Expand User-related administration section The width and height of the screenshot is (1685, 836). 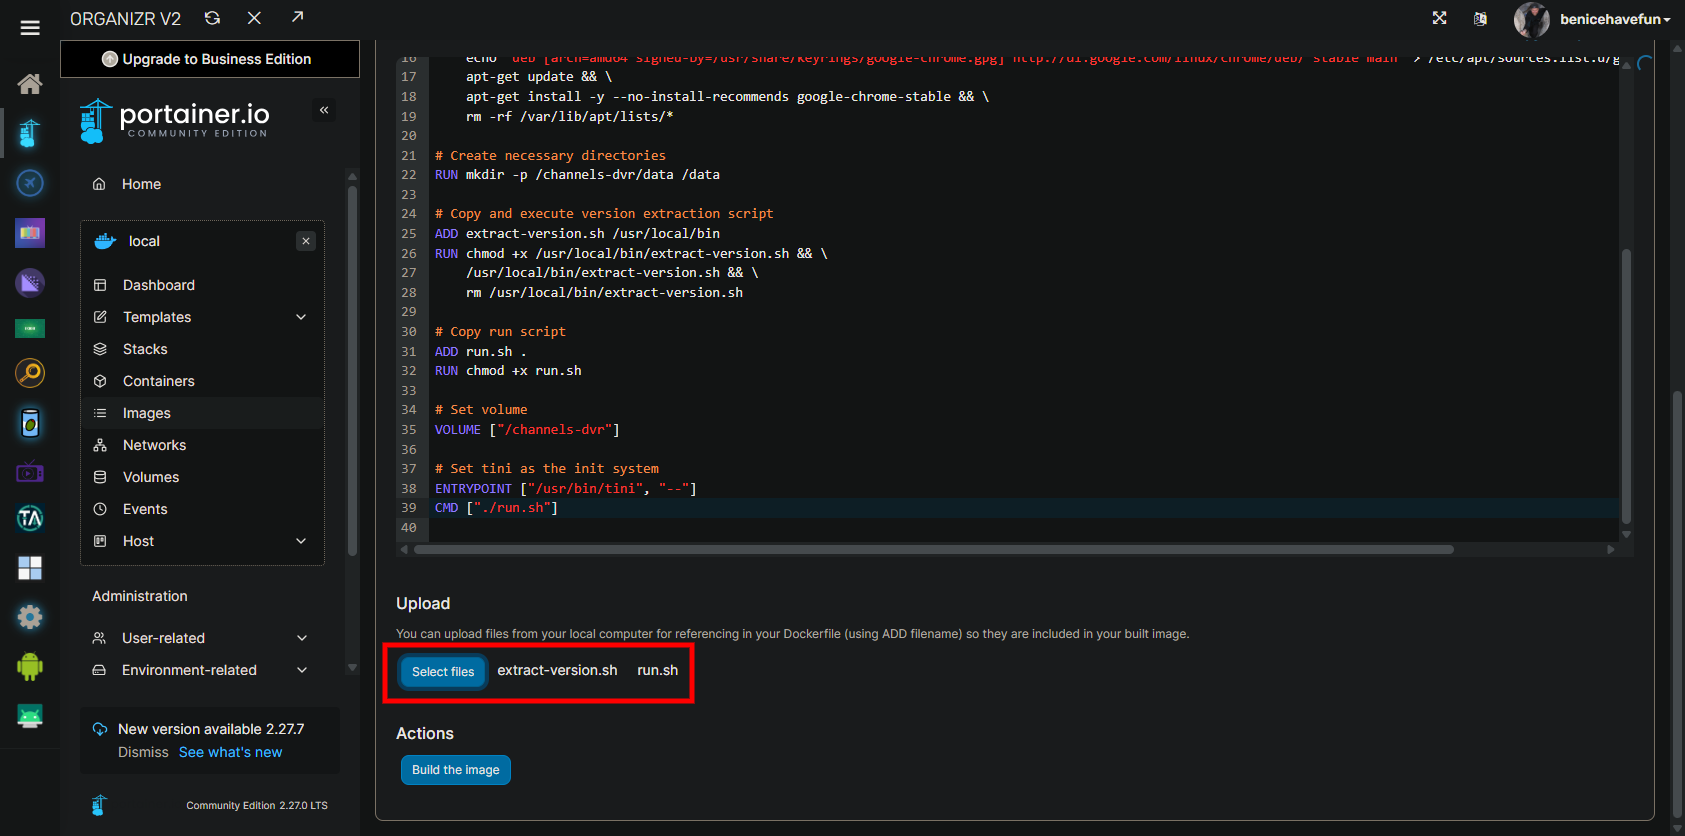pyautogui.click(x=301, y=638)
